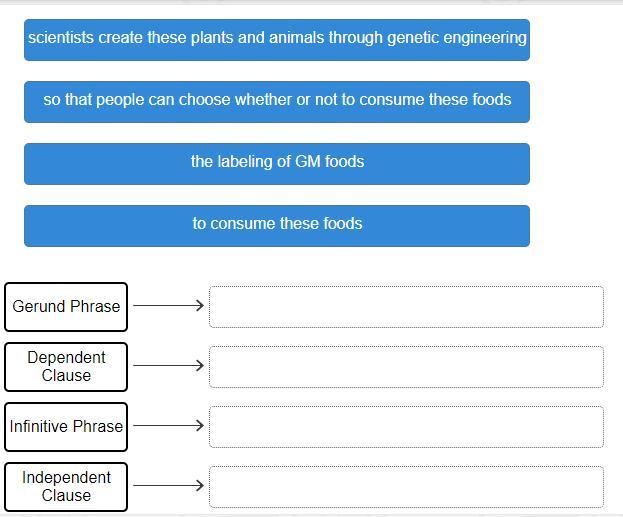
Task: Click the tile starting with 'so that'
Action: coord(277,101)
